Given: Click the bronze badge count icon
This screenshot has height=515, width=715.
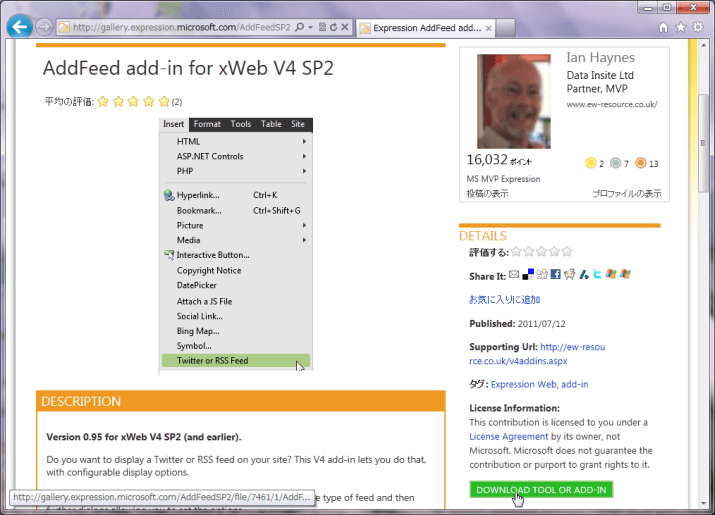Looking at the screenshot, I should tap(641, 163).
